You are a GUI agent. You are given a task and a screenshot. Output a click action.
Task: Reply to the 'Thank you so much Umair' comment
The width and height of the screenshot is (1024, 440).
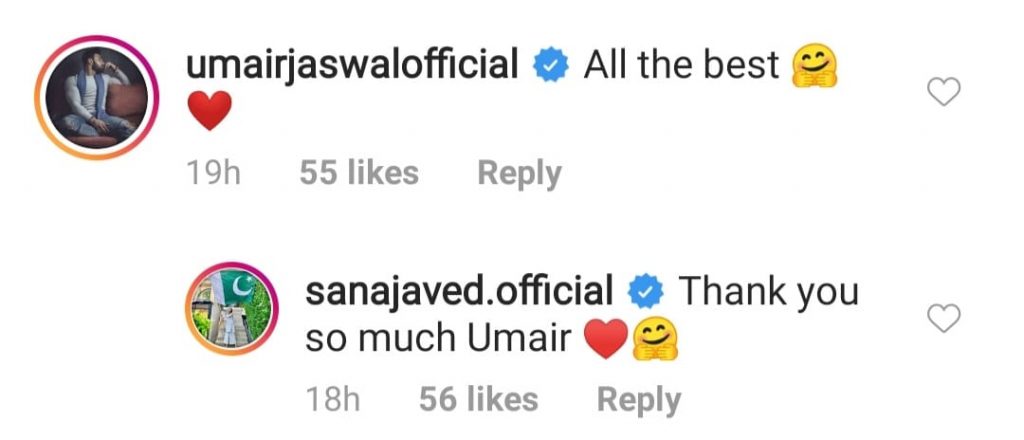pos(639,401)
